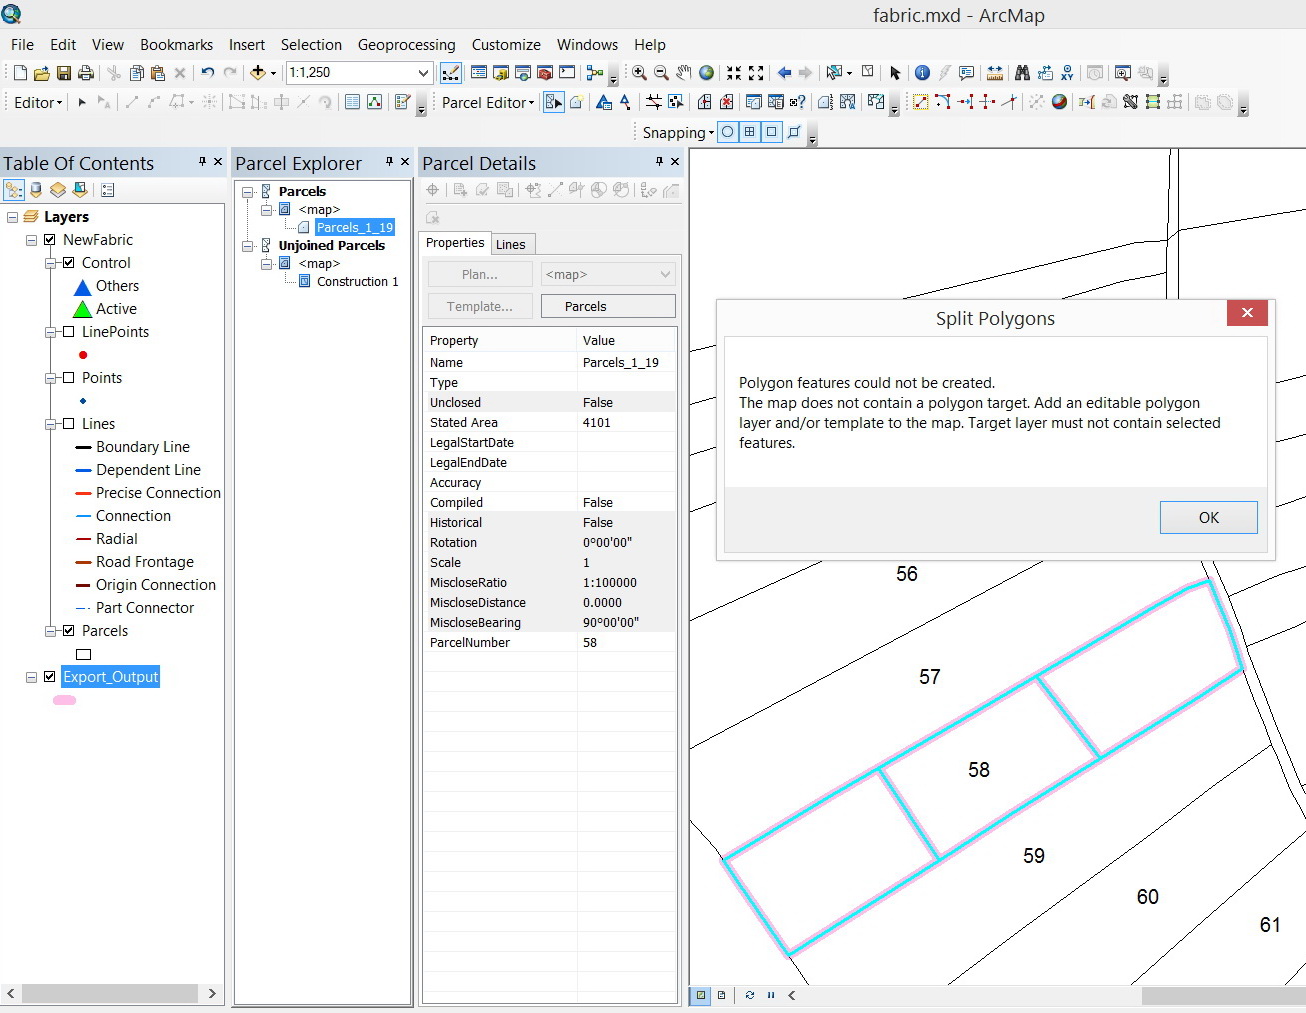The height and width of the screenshot is (1013, 1306).
Task: Open the File menu
Action: pyautogui.click(x=22, y=45)
